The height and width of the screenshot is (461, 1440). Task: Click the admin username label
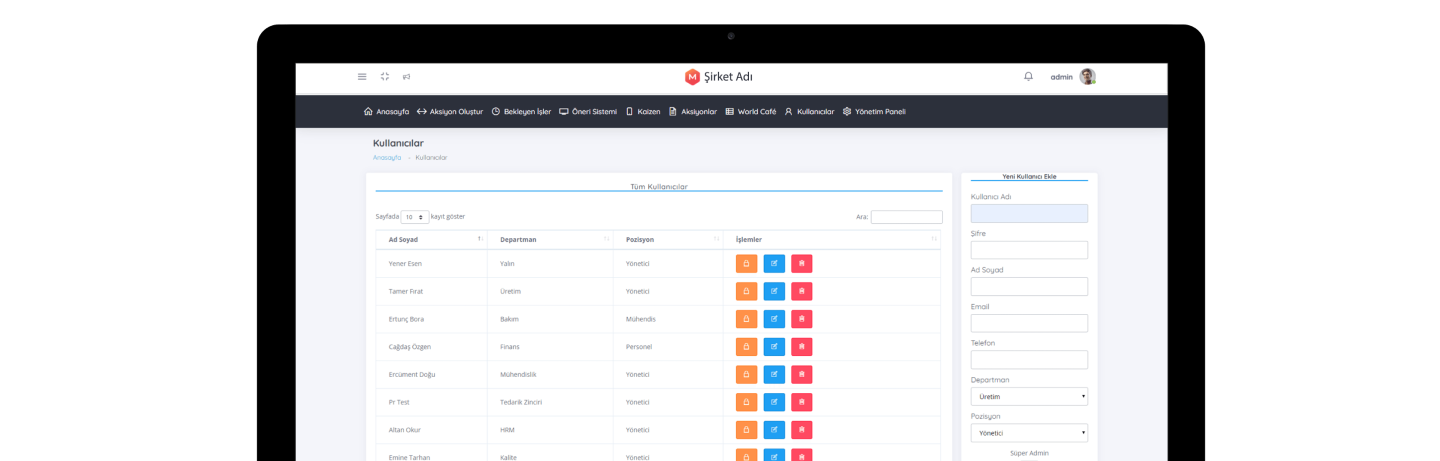click(x=1061, y=77)
